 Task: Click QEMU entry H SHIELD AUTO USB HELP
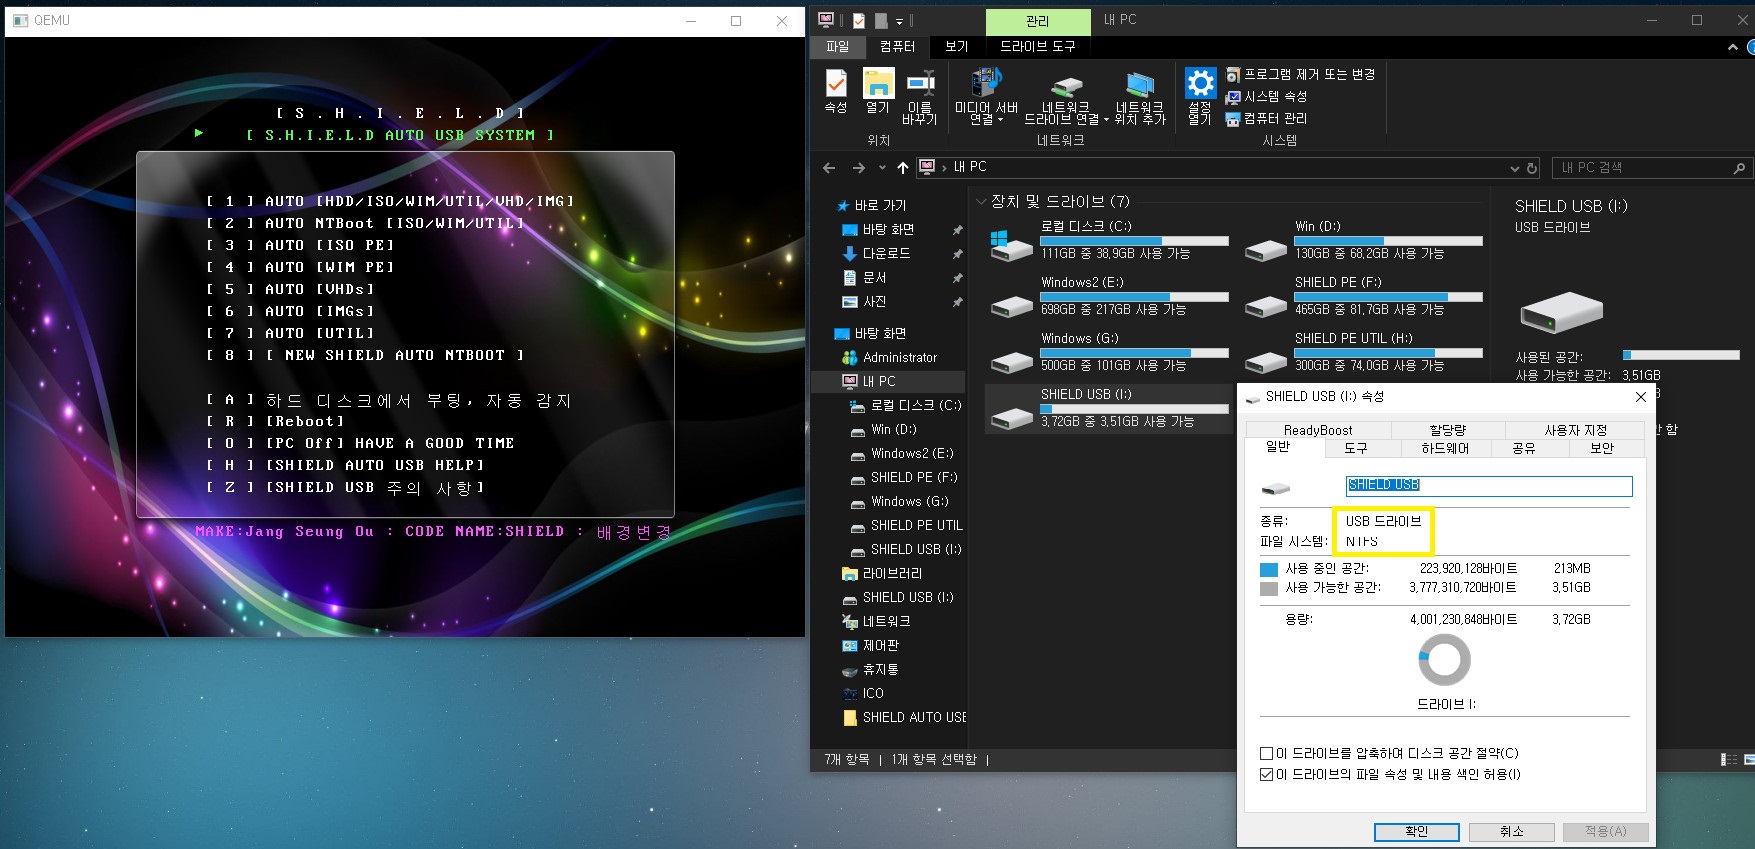[x=345, y=465]
